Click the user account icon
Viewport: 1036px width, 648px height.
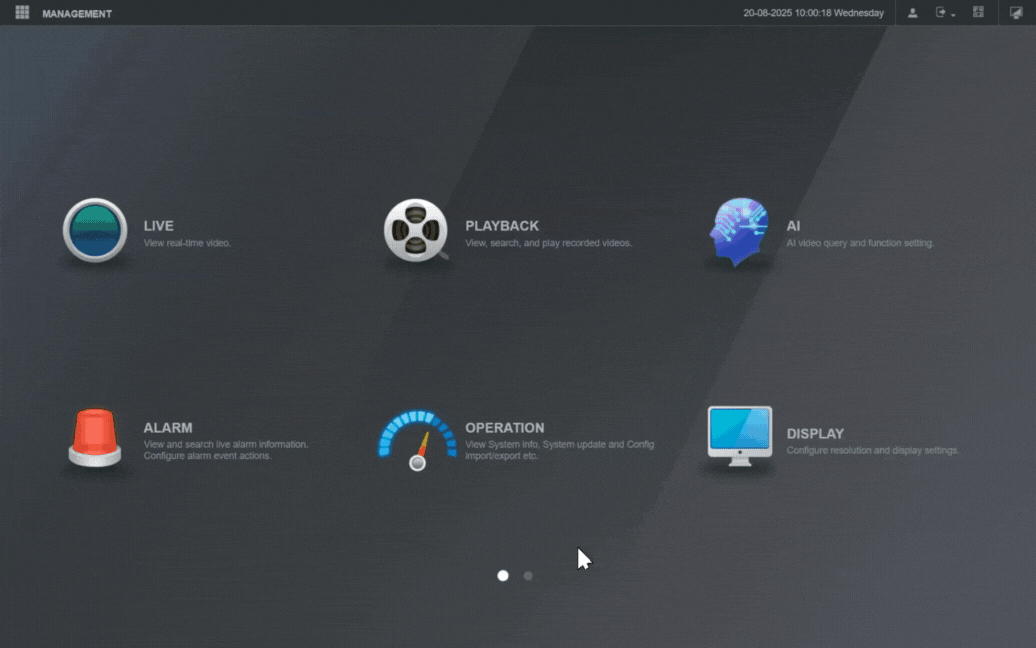coord(913,13)
